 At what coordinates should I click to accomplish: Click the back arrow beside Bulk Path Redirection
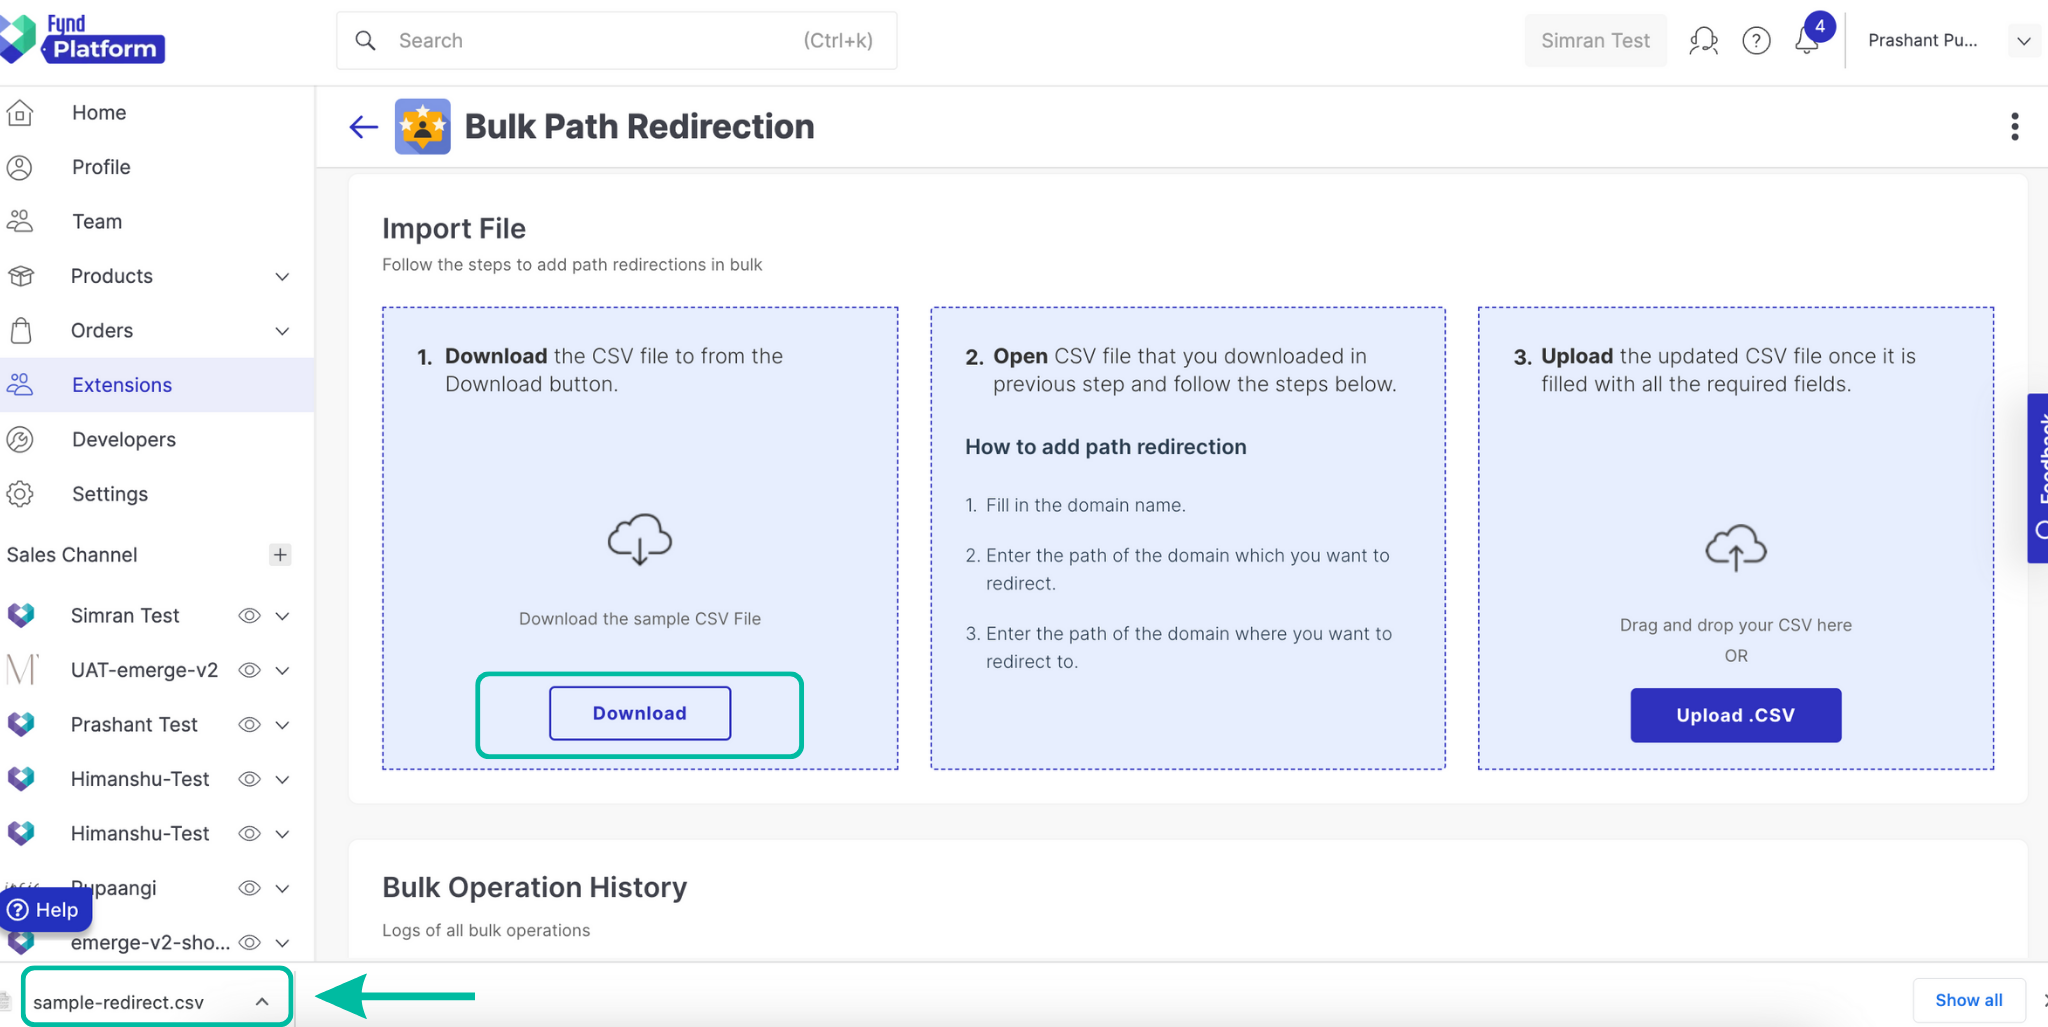[362, 126]
